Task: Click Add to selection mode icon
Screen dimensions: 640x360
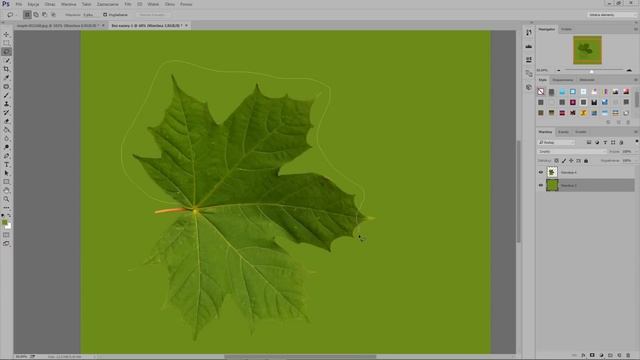Action: (36, 15)
